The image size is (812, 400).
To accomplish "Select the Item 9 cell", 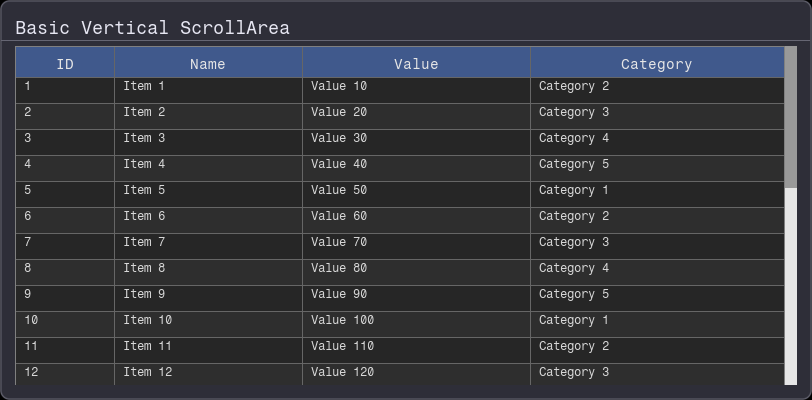I will pyautogui.click(x=208, y=295).
